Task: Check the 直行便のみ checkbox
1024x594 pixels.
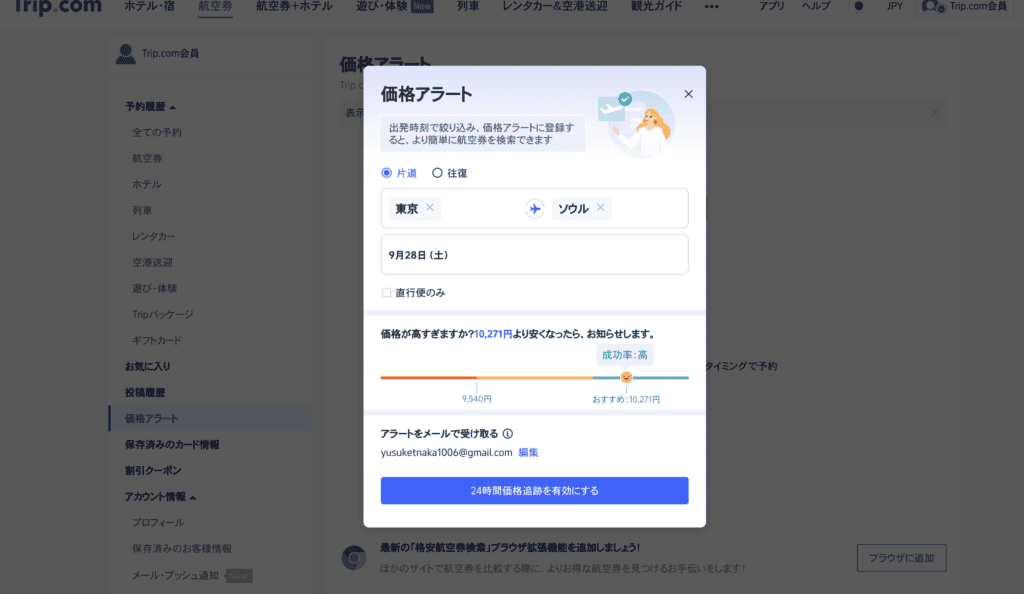Action: 387,292
